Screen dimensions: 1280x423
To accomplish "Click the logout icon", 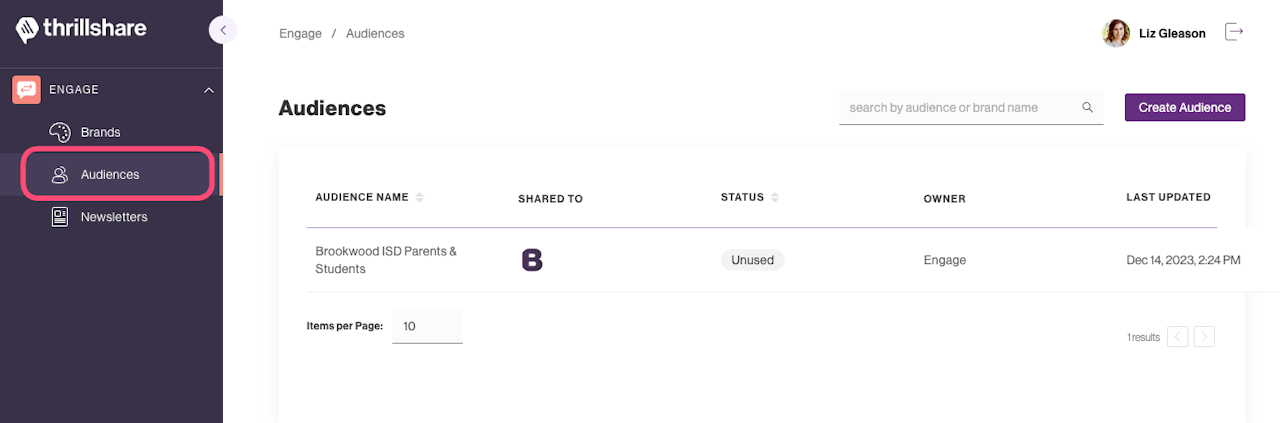I will (1235, 33).
